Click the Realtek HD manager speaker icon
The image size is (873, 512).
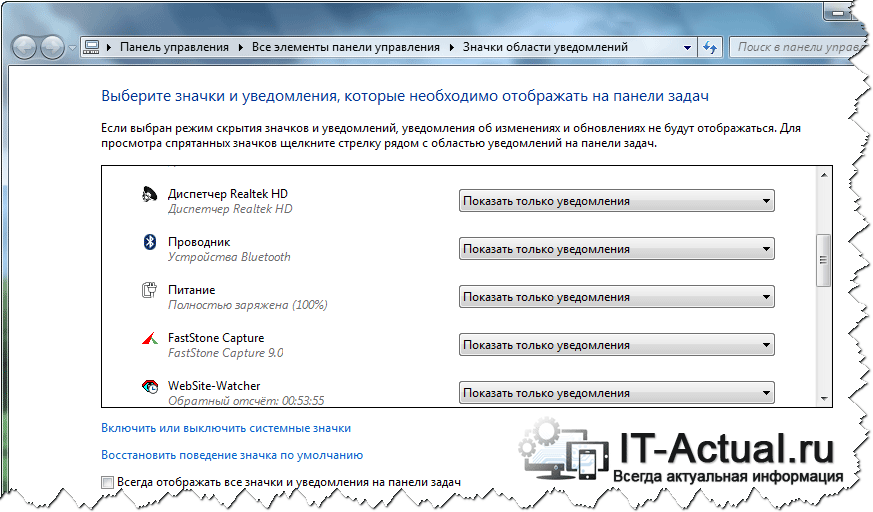(149, 194)
